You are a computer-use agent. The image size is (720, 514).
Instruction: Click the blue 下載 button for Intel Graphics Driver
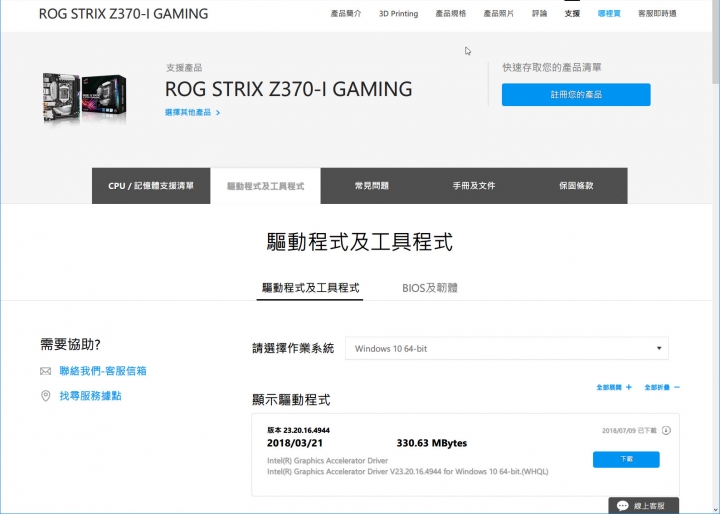626,459
